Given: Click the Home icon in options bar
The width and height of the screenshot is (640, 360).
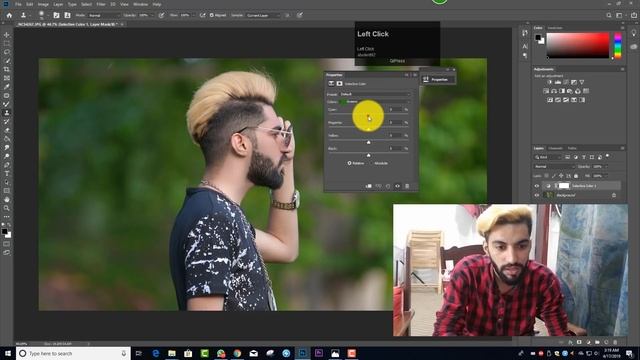Looking at the screenshot, I should coord(9,15).
